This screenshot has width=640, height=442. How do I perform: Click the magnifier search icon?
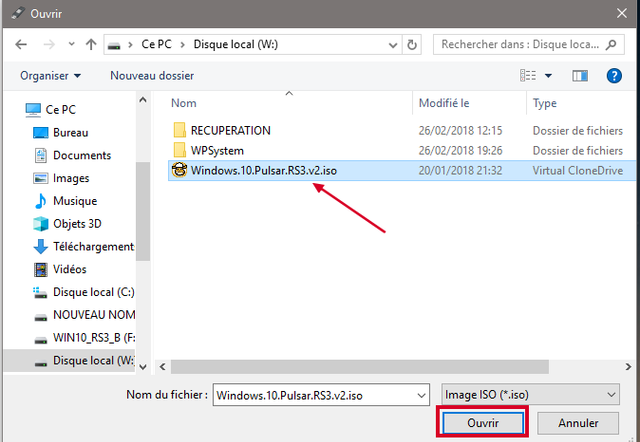[611, 44]
